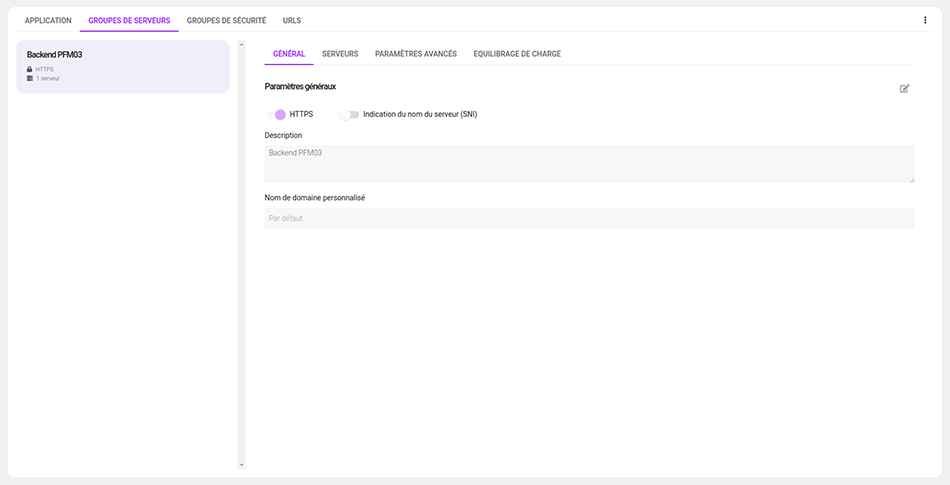Toggle the HTTPS switch
Viewport: 950px width, 485px height.
[x=277, y=114]
